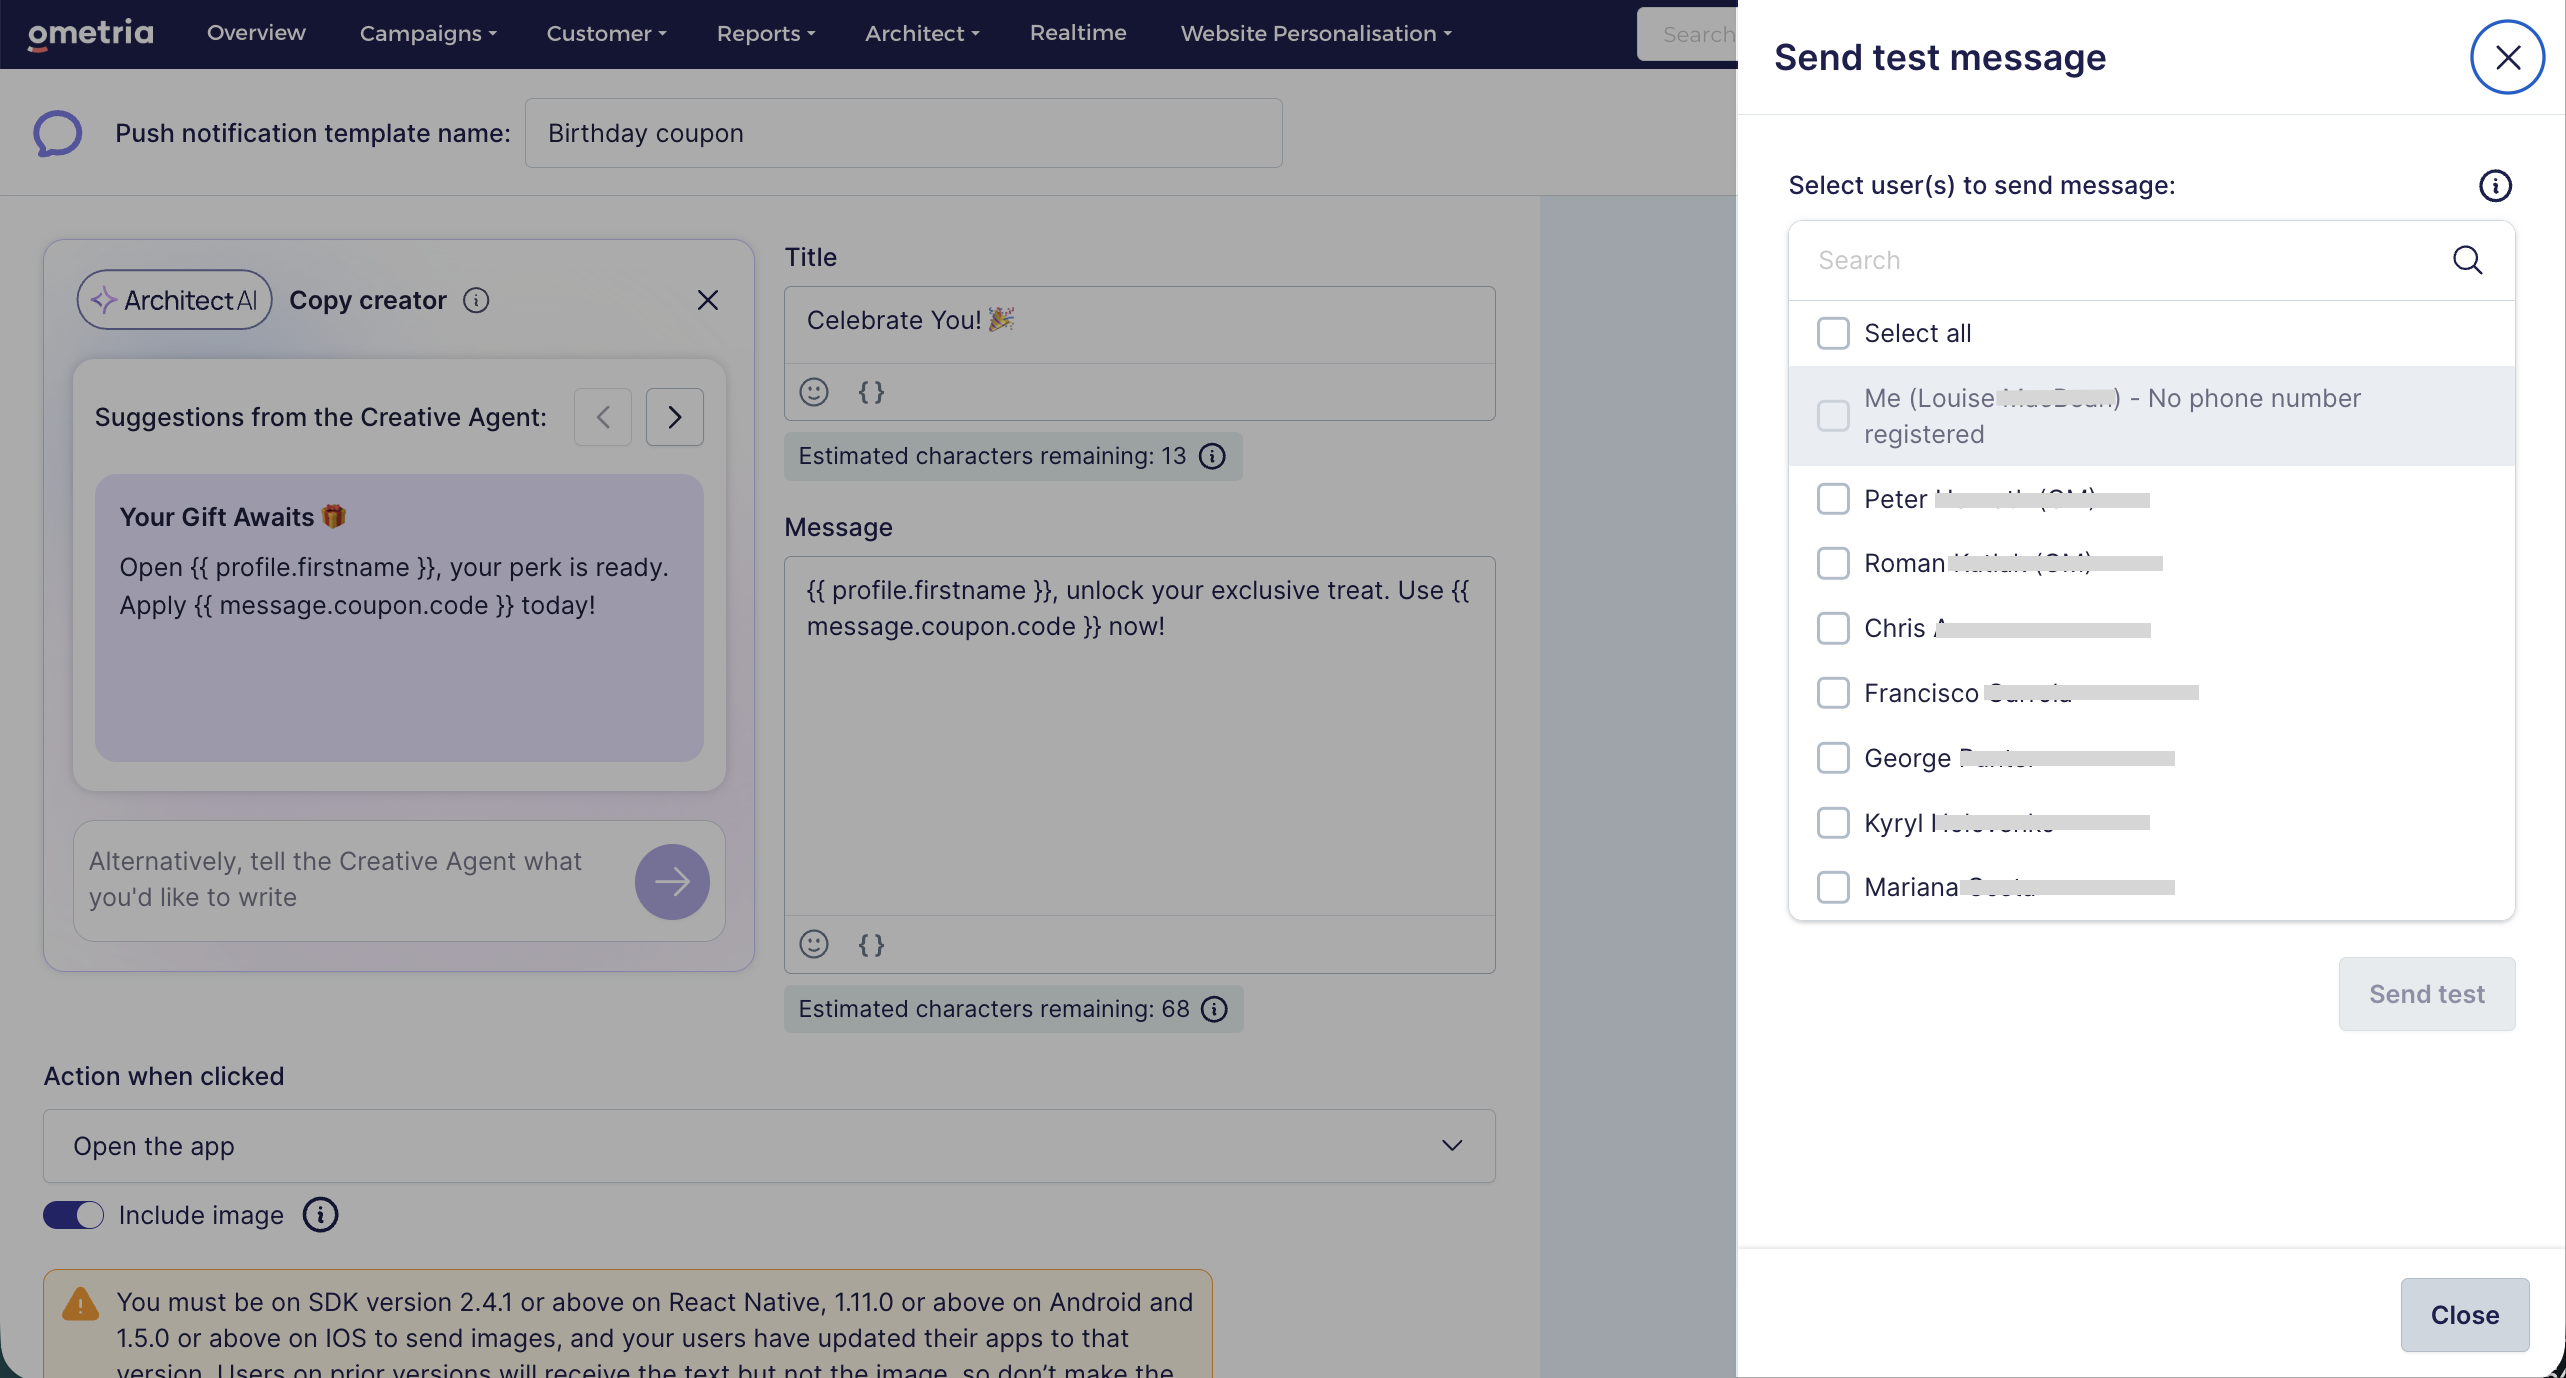
Task: Select the Your Gift Awaits suggestion card
Action: click(399, 618)
